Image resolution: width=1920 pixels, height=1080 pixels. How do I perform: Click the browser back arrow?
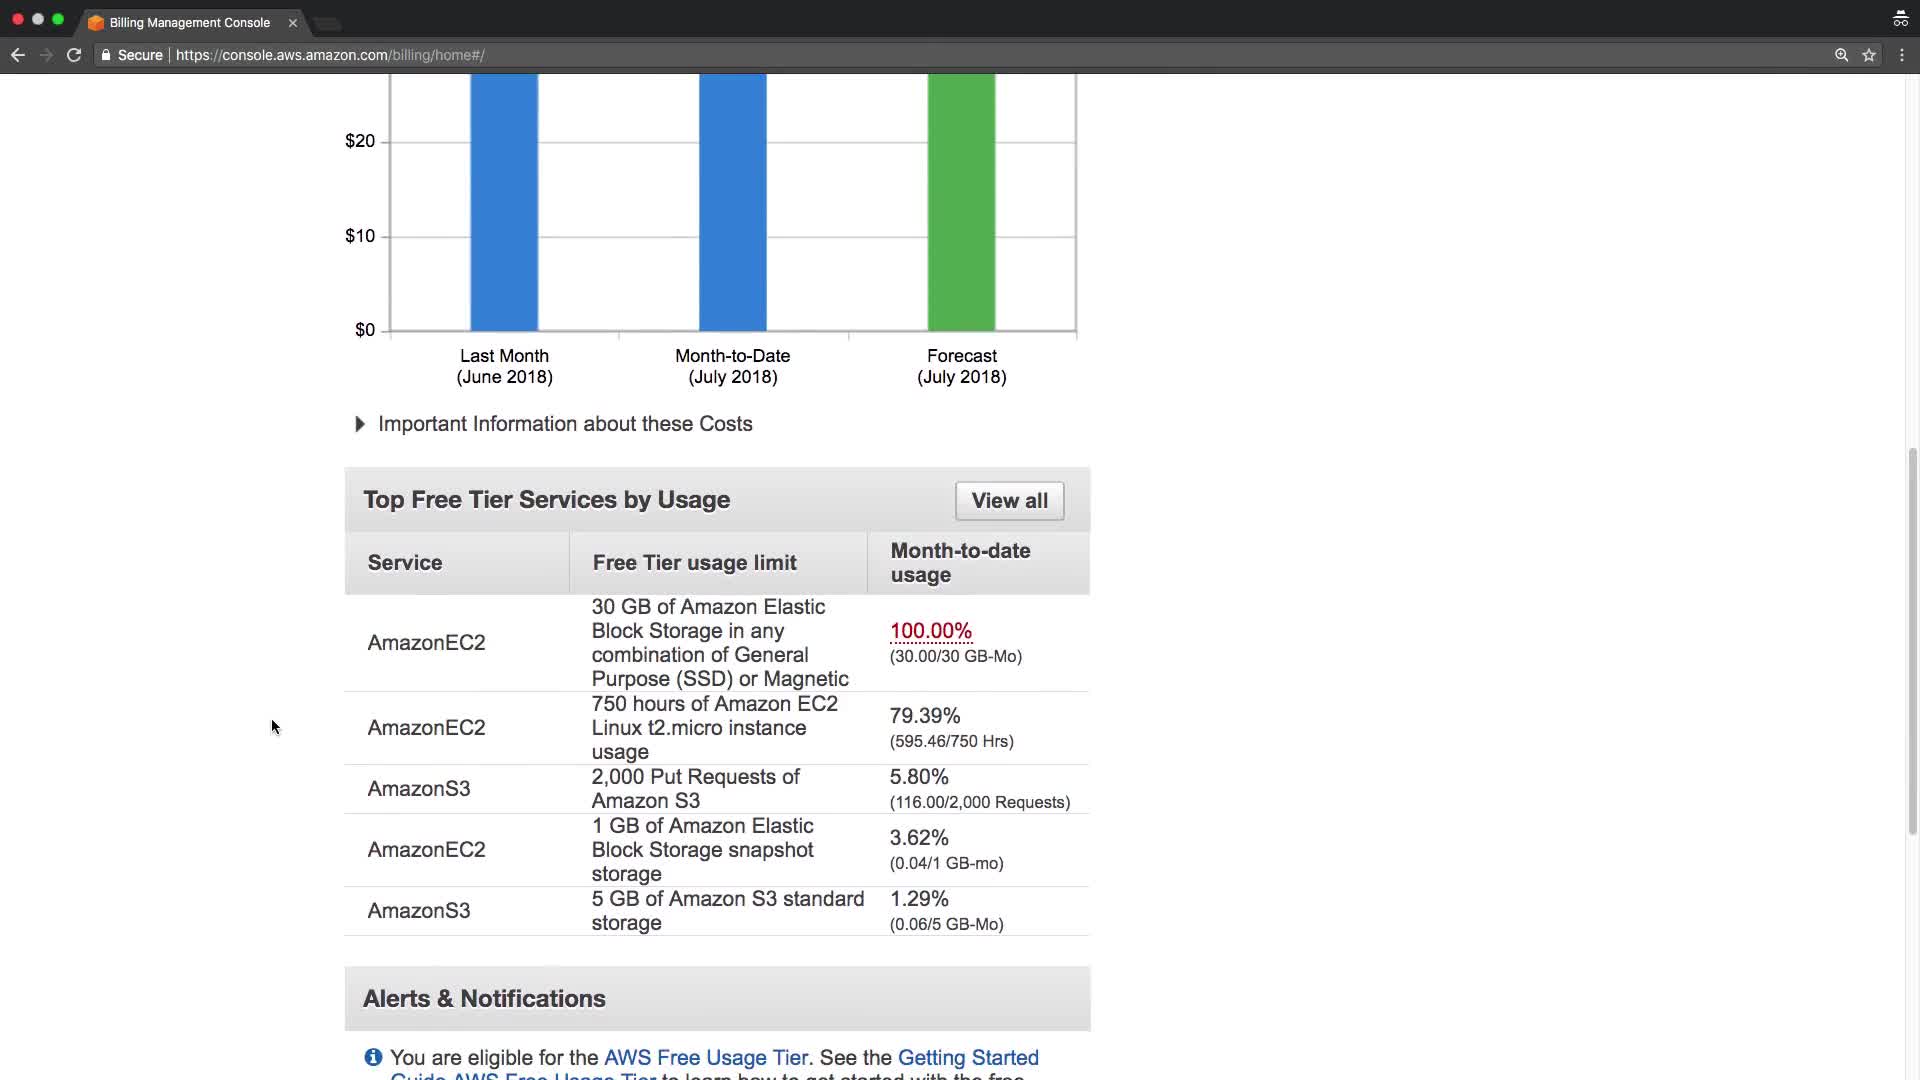18,55
